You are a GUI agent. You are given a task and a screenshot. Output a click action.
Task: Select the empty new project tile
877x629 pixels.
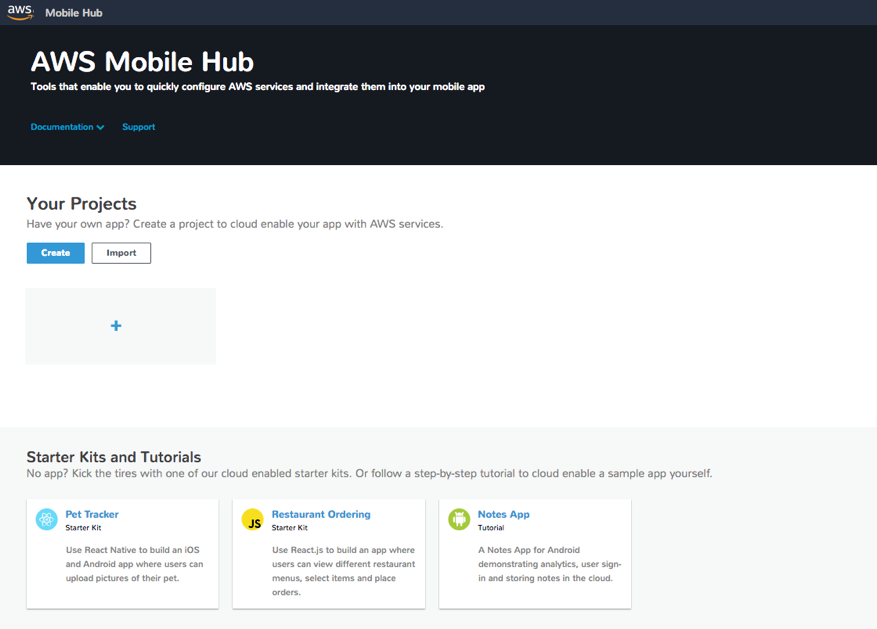coord(120,326)
